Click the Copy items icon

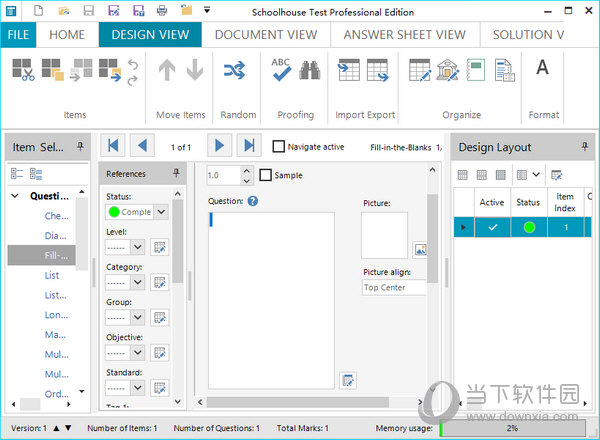click(53, 70)
